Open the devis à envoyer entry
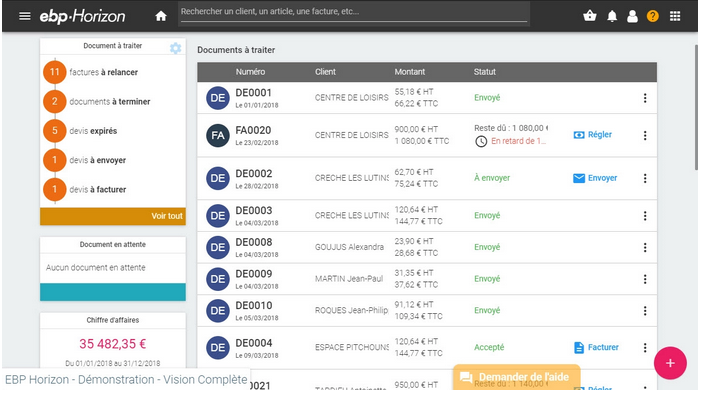704x394 pixels. tap(97, 160)
